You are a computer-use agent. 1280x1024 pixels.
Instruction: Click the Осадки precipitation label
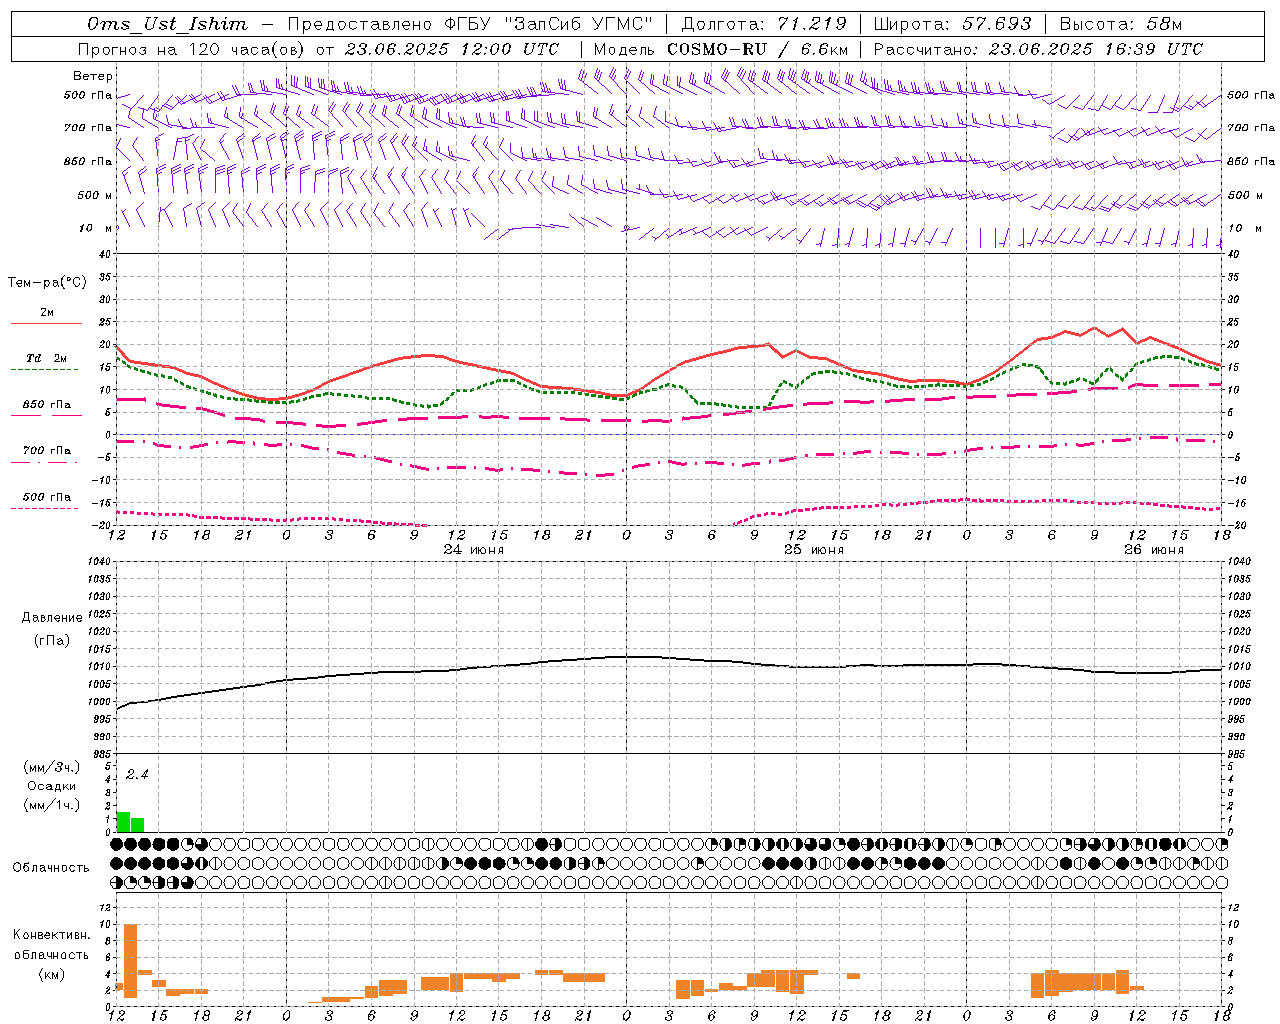coord(51,786)
